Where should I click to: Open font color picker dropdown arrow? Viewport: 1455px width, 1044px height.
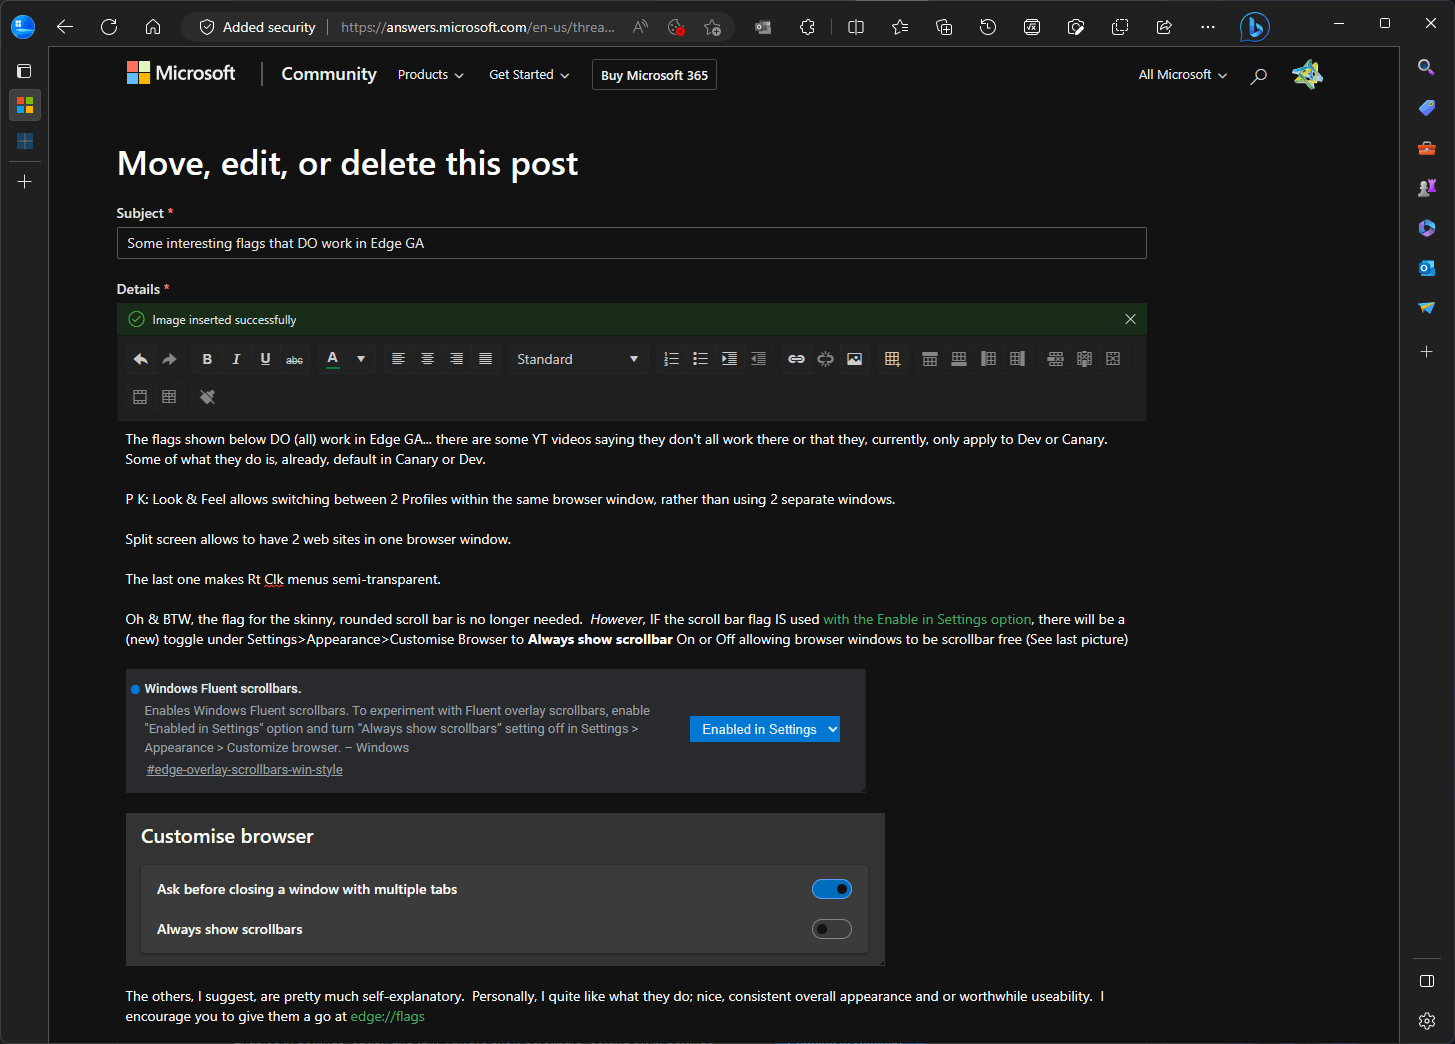361,359
